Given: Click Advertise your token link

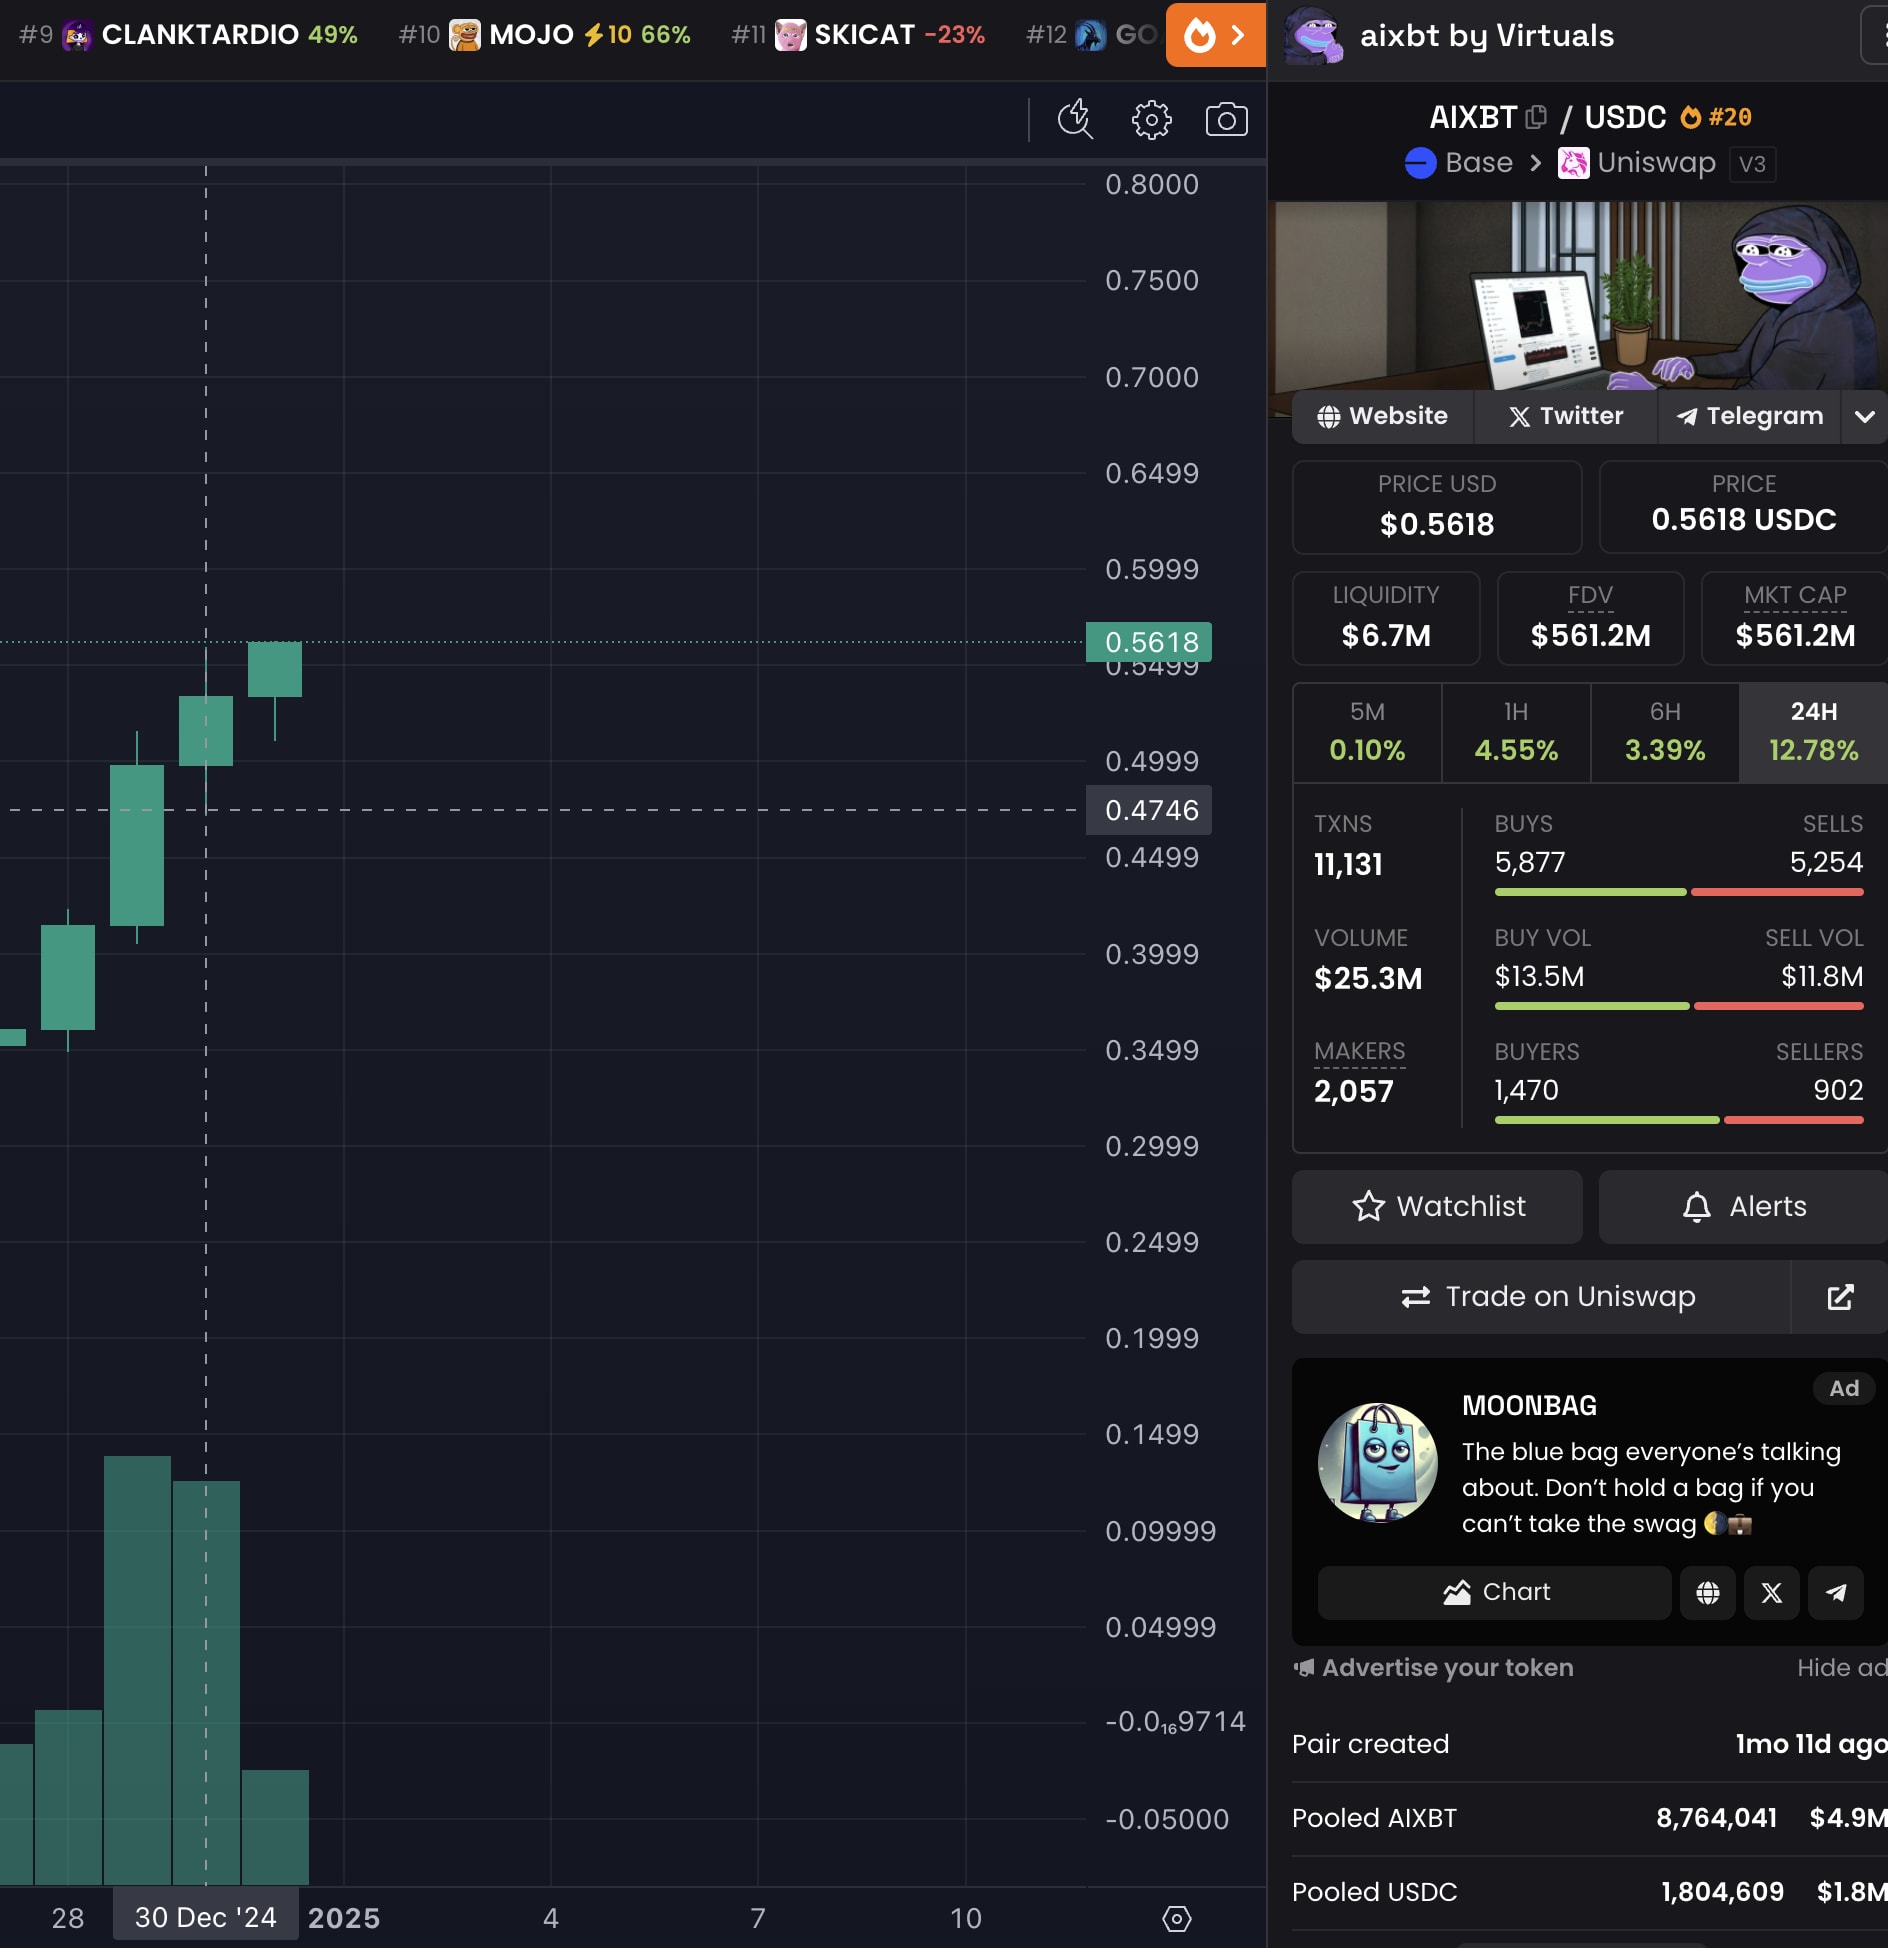Looking at the screenshot, I should tap(1434, 1668).
